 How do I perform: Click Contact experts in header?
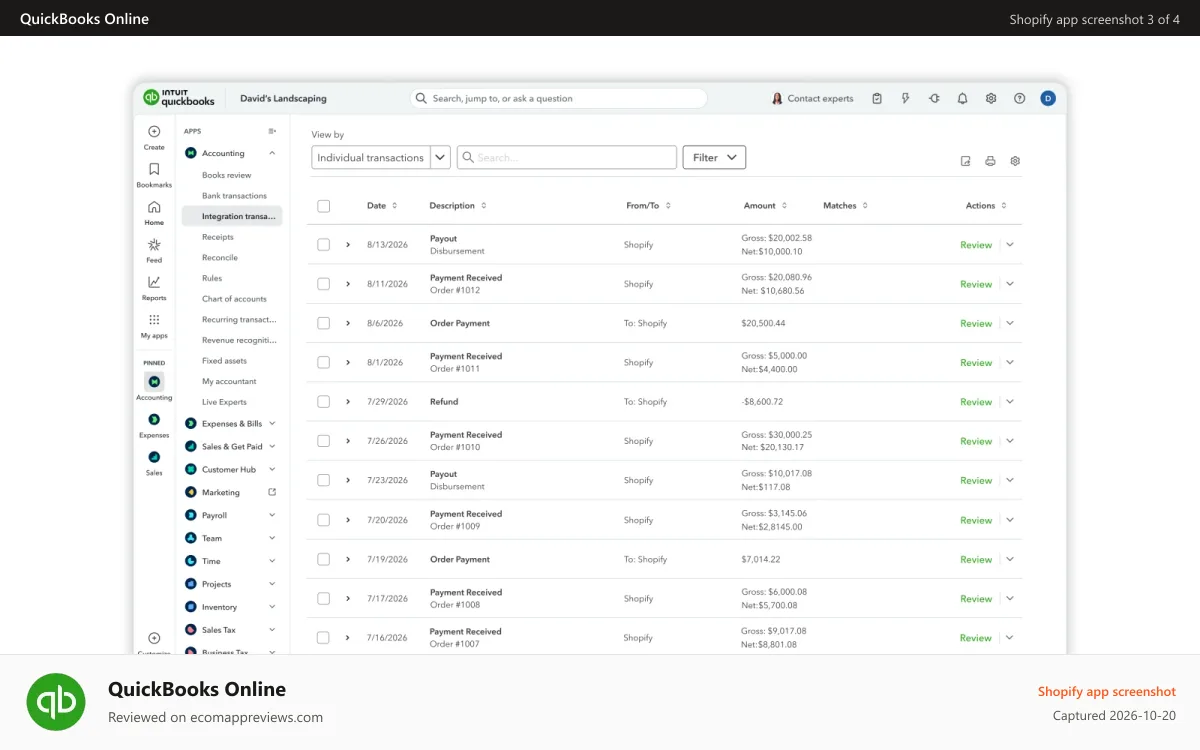(812, 98)
